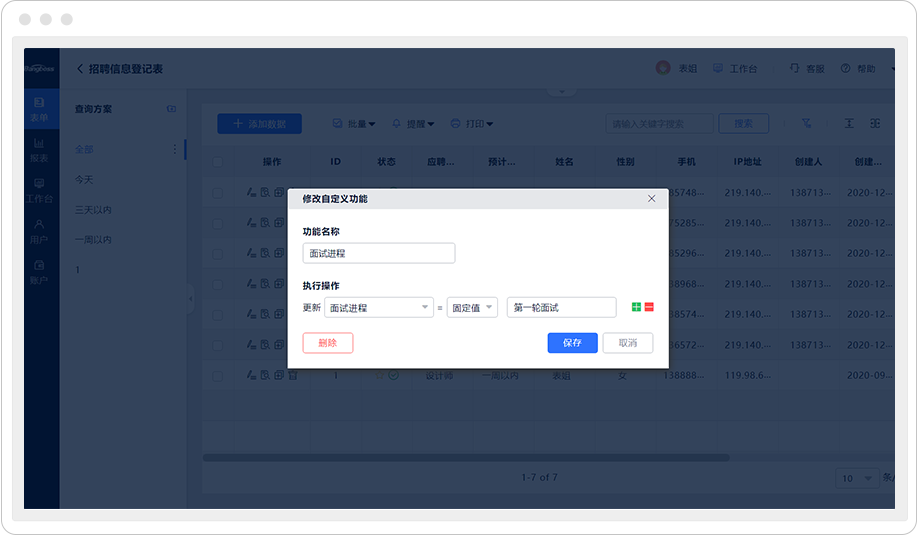Click the red minus remove-operation icon
918x535 pixels.
[649, 308]
